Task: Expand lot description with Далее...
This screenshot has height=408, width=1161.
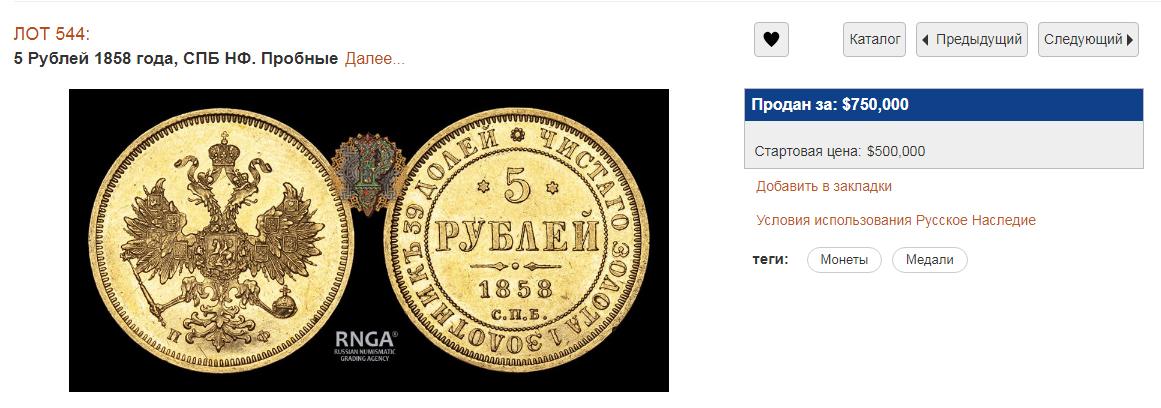Action: click(375, 58)
